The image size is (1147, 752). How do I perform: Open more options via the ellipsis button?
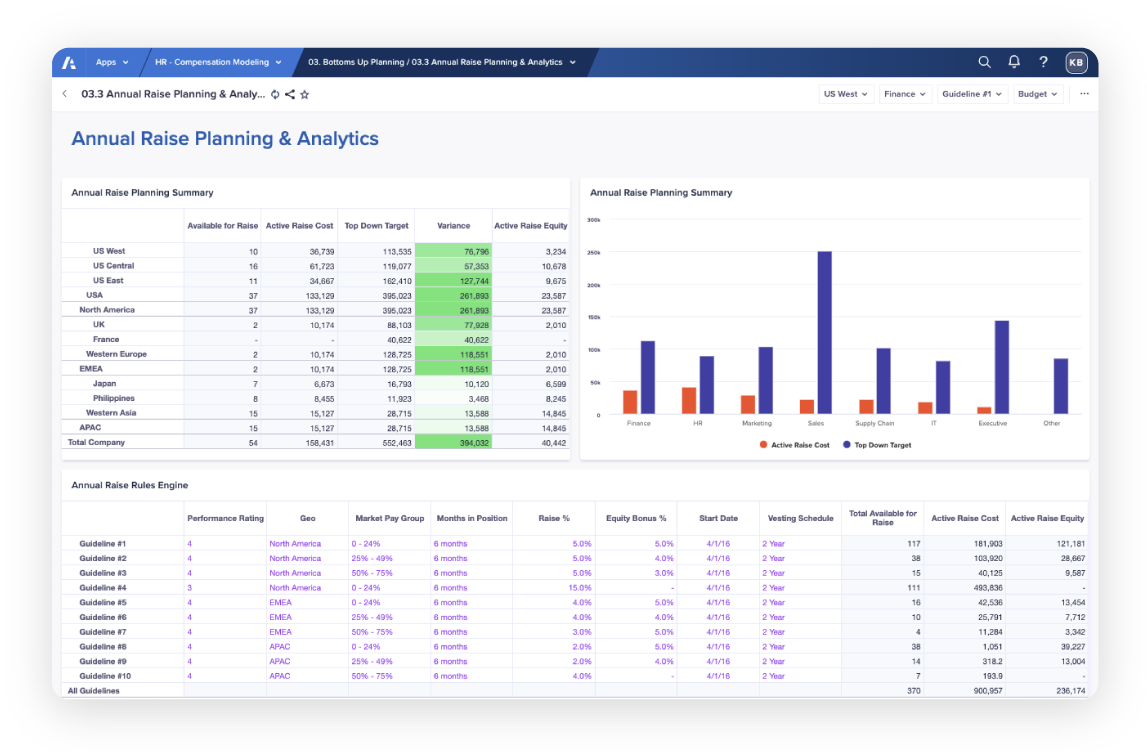(x=1084, y=93)
